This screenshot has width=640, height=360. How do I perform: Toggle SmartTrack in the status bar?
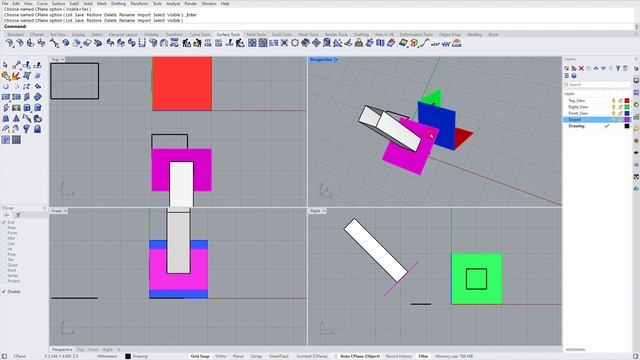(x=279, y=356)
